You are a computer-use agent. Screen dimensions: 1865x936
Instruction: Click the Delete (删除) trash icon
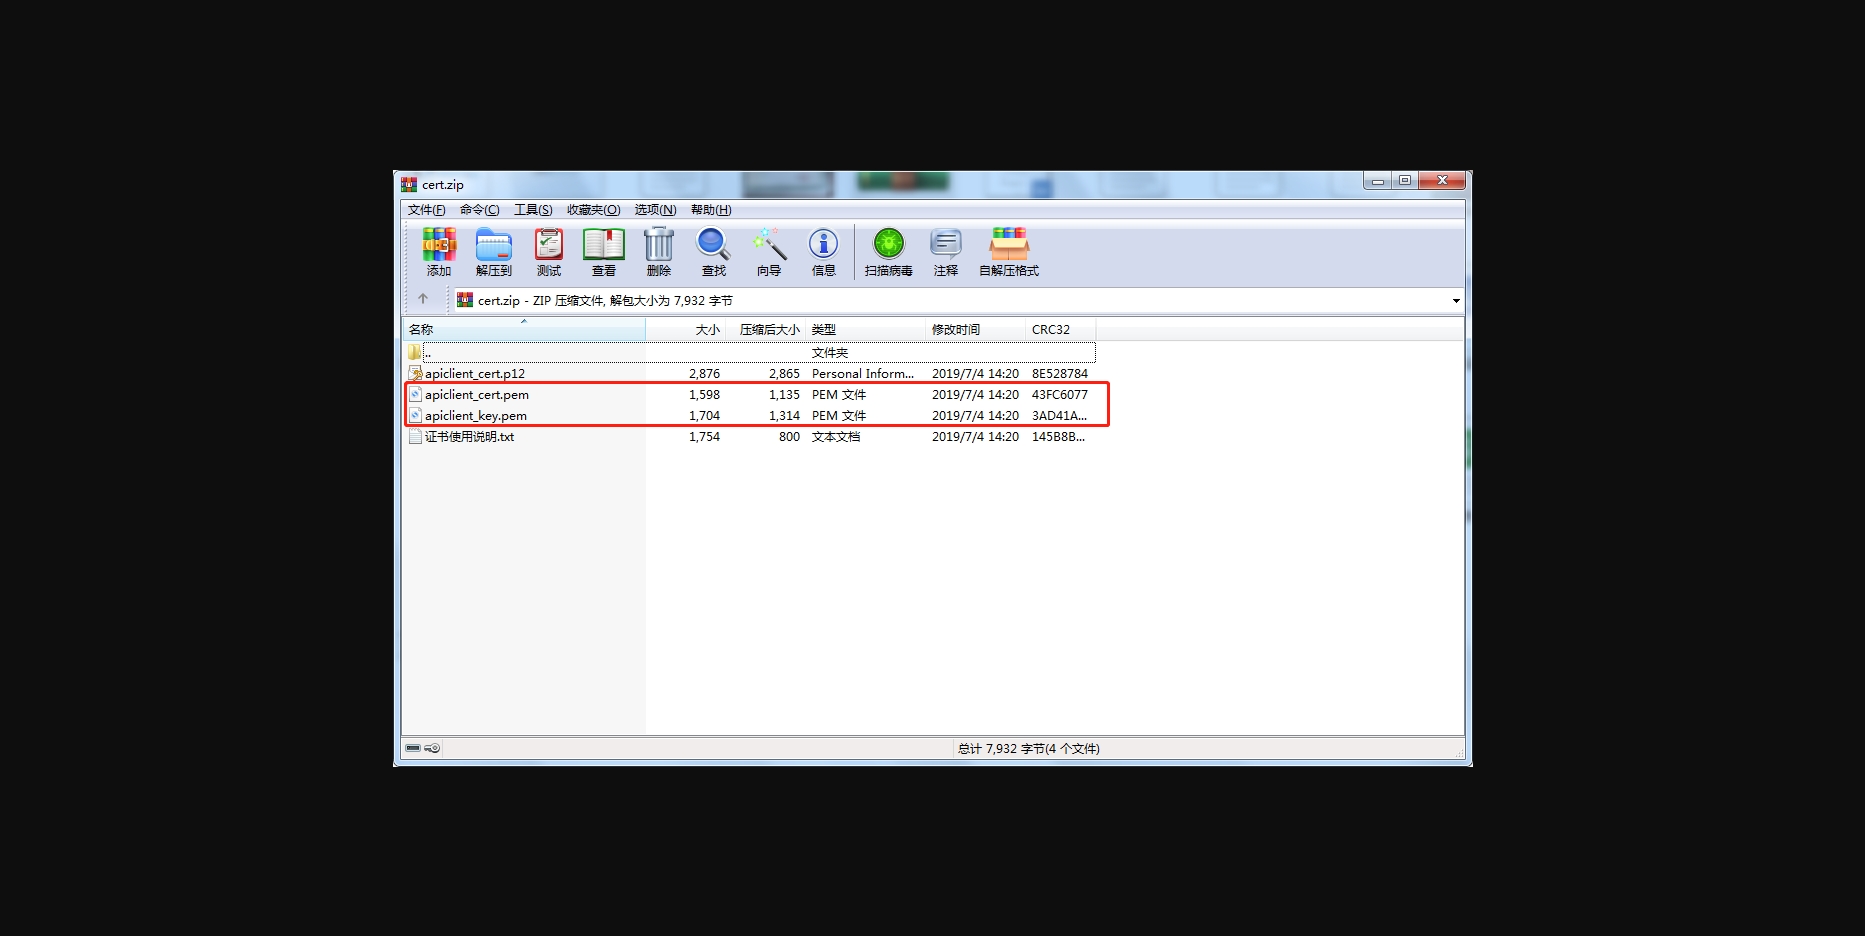point(658,251)
